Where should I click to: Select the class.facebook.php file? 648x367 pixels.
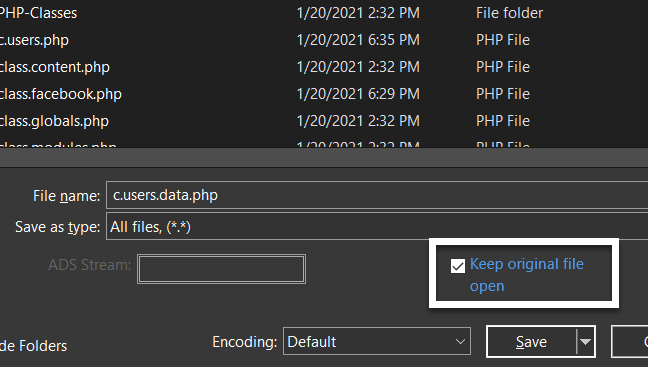click(x=61, y=94)
